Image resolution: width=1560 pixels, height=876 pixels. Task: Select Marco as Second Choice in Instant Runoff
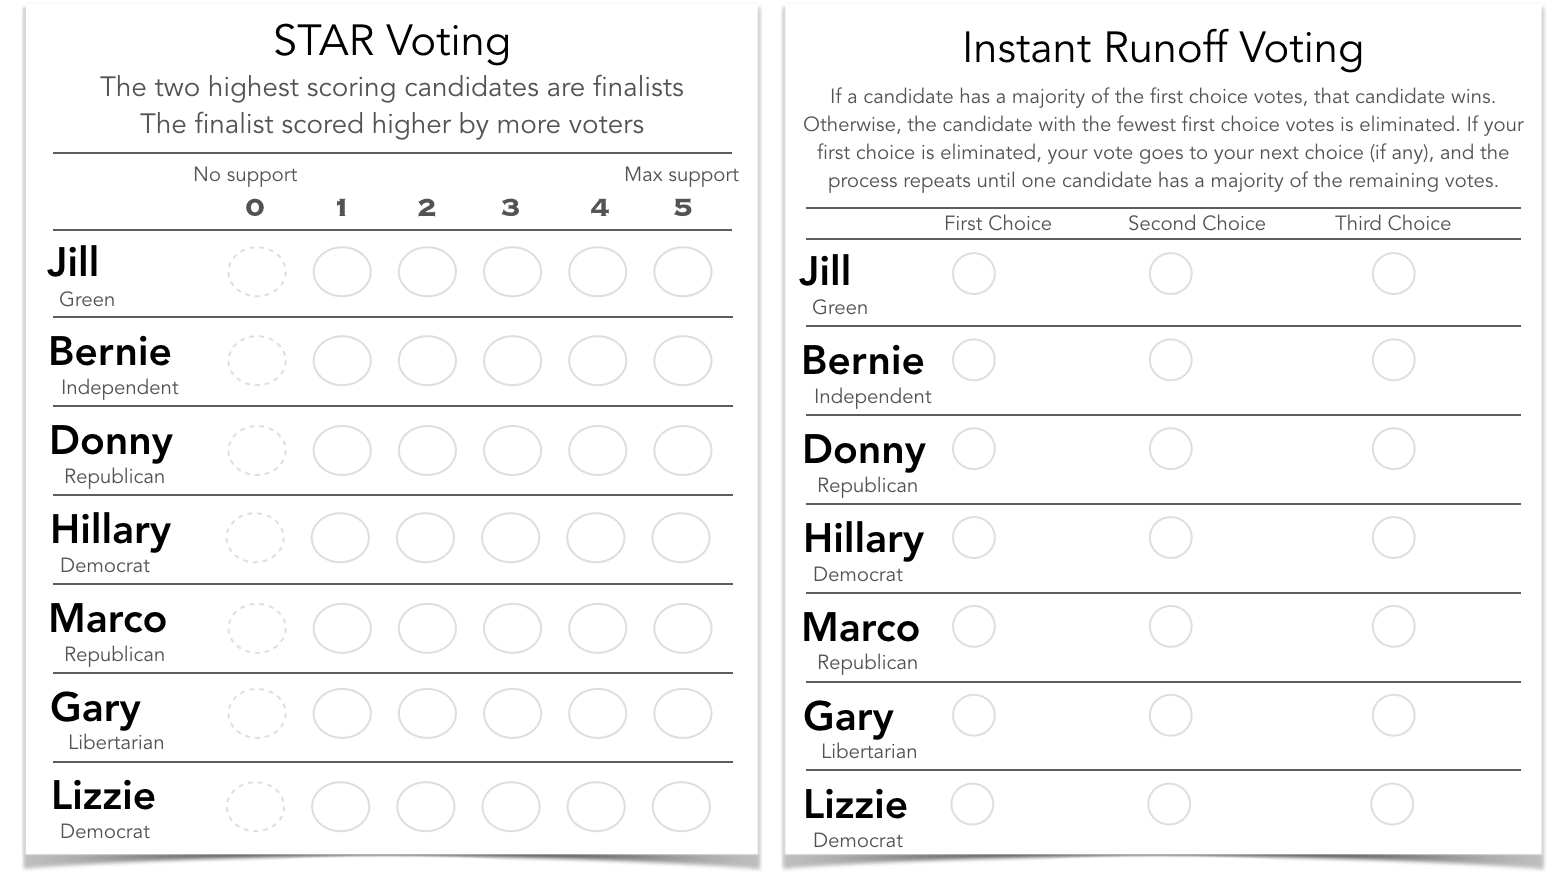(1170, 627)
